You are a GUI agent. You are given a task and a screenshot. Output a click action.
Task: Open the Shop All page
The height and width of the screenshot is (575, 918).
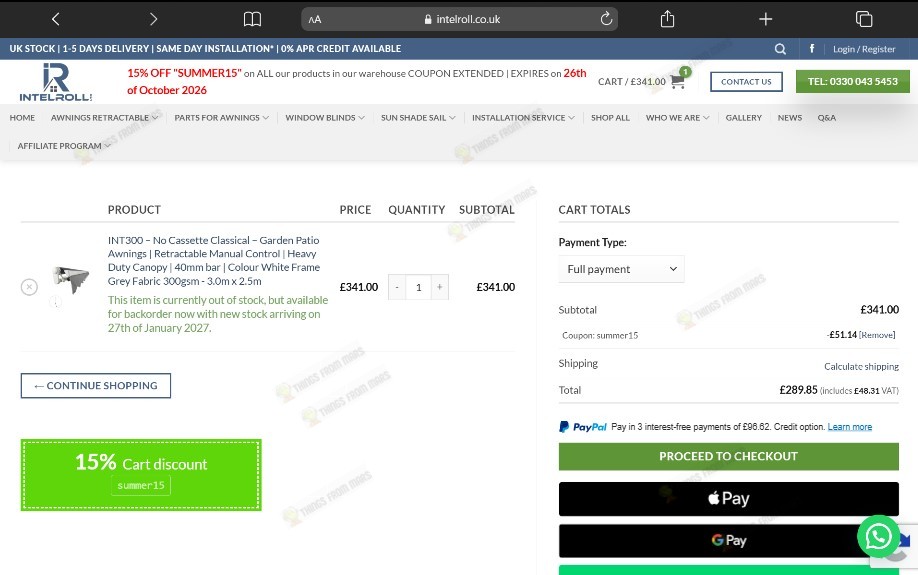pos(610,118)
